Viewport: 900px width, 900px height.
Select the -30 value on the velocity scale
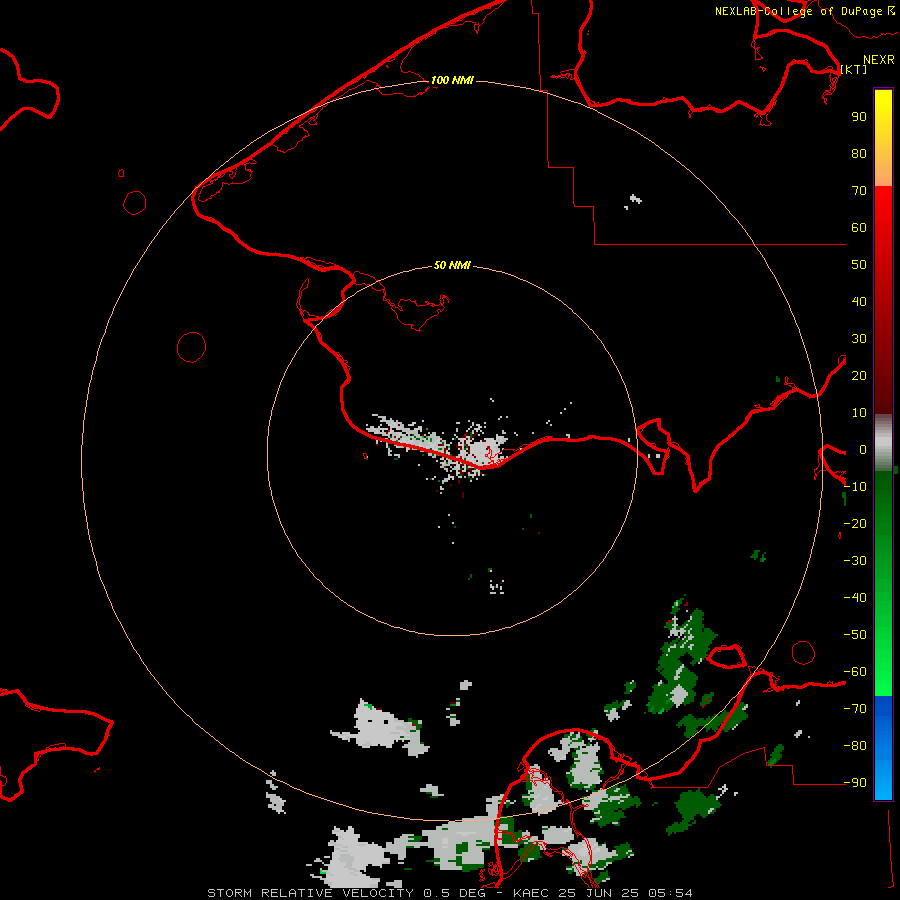[855, 561]
